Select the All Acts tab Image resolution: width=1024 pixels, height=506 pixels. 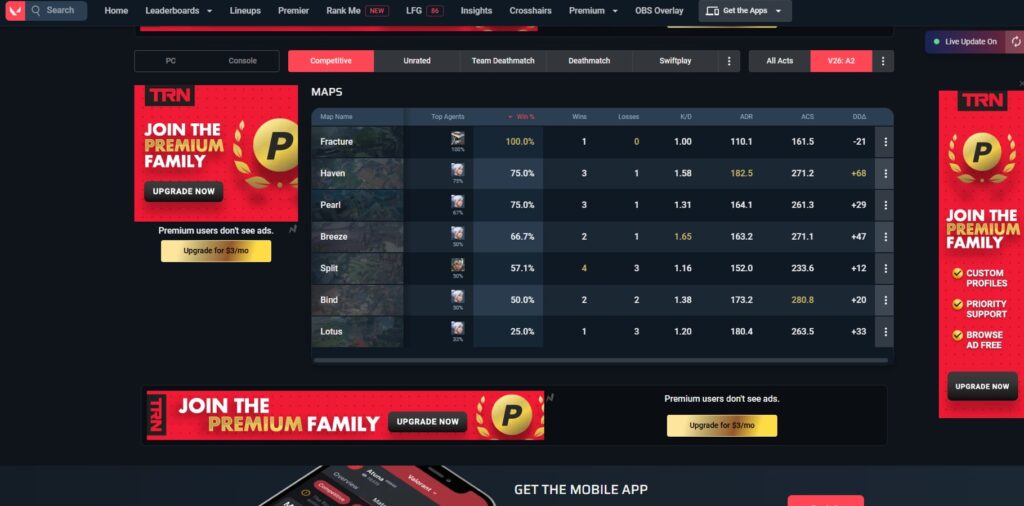click(780, 61)
